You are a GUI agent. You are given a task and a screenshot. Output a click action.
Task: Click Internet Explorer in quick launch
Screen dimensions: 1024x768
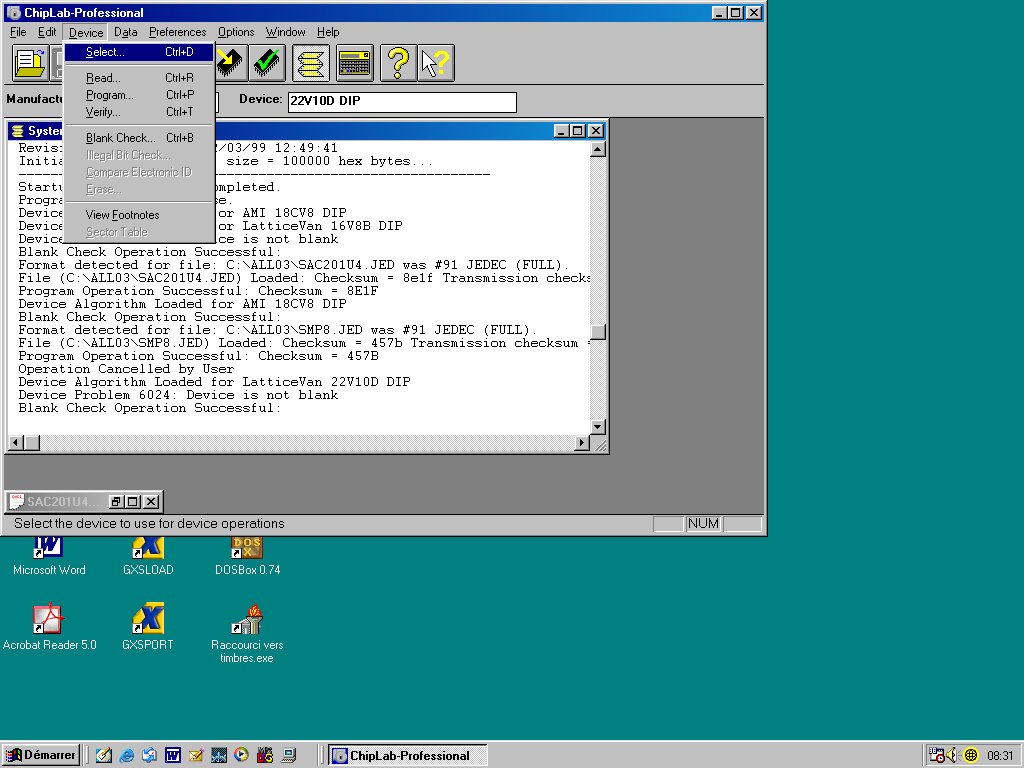point(127,756)
